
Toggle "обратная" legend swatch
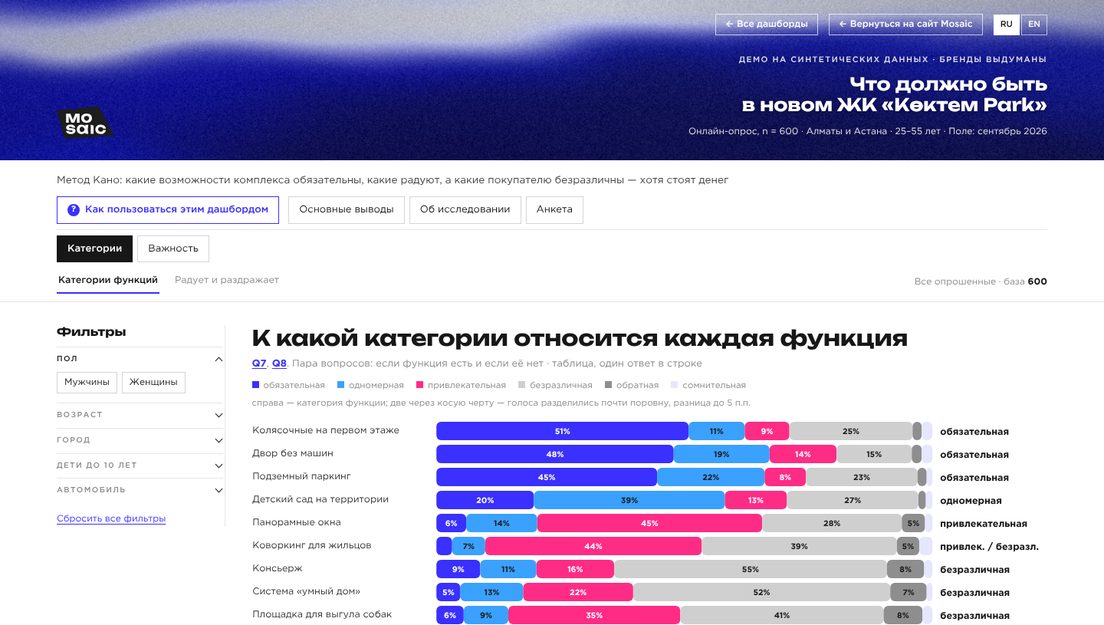(x=608, y=385)
